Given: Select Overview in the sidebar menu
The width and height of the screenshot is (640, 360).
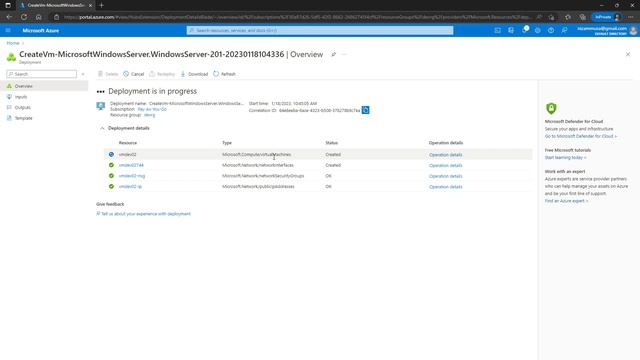Looking at the screenshot, I should [44, 86].
